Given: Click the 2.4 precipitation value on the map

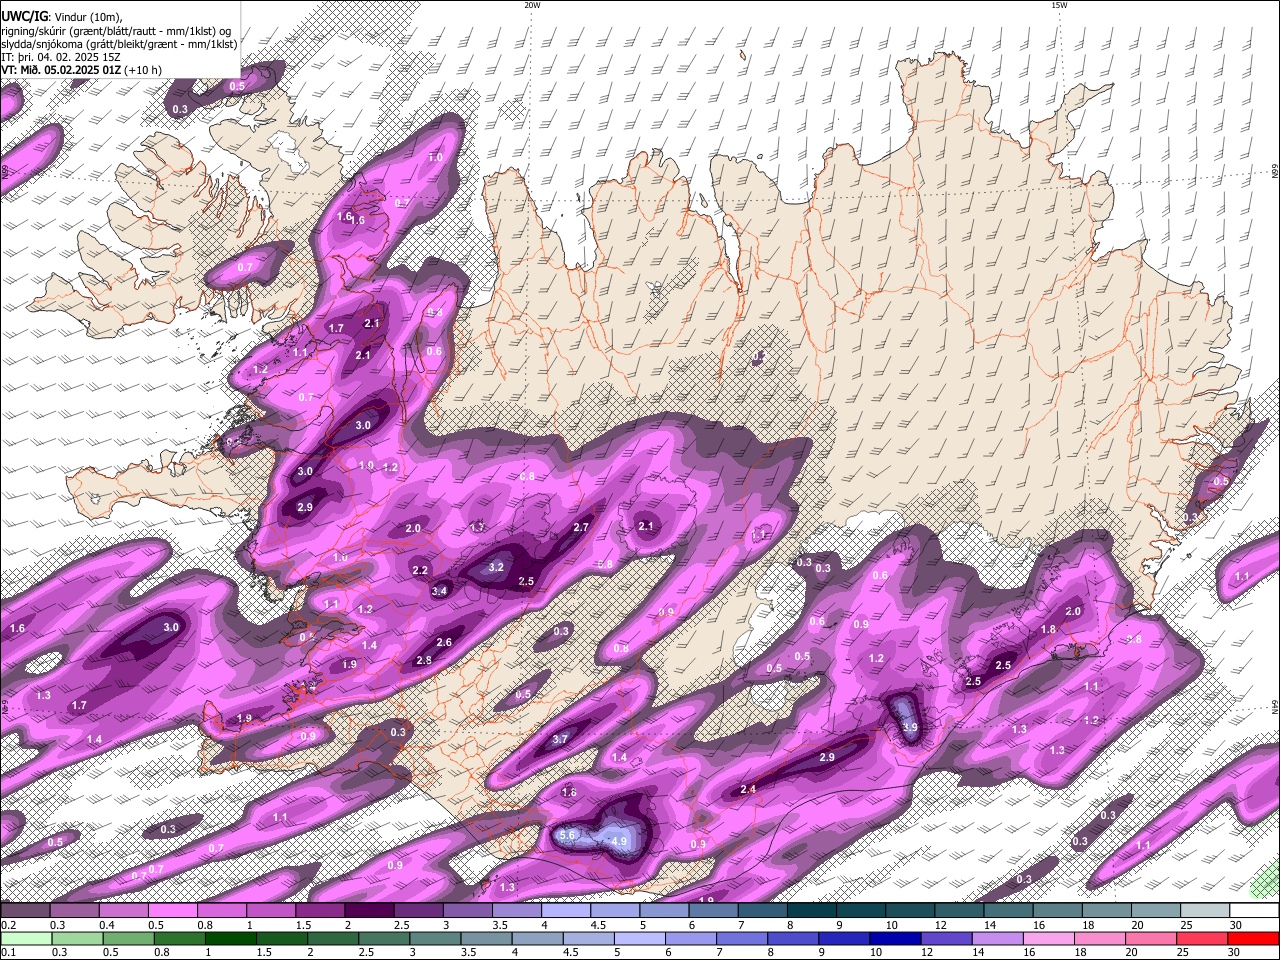Looking at the screenshot, I should (748, 789).
